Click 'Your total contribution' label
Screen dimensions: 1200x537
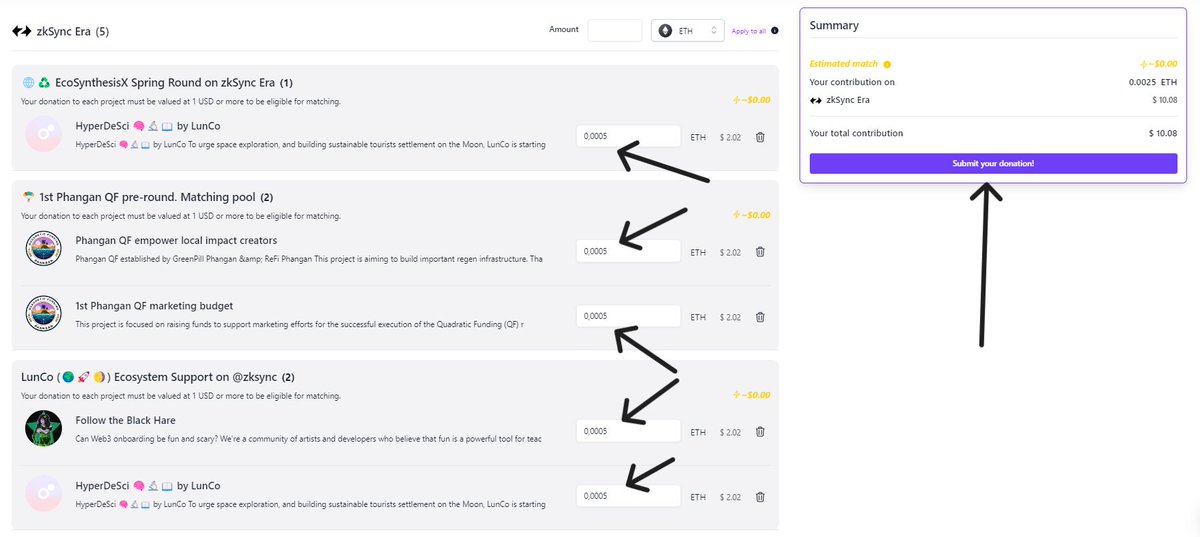tap(856, 133)
